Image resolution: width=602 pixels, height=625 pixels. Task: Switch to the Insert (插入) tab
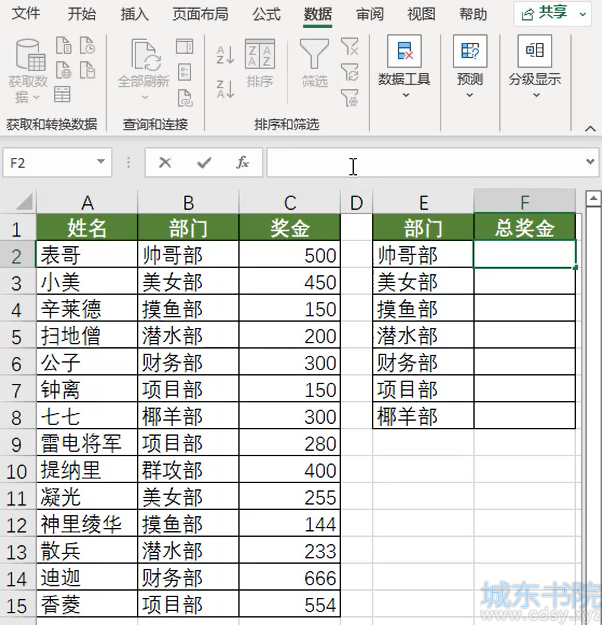(134, 14)
